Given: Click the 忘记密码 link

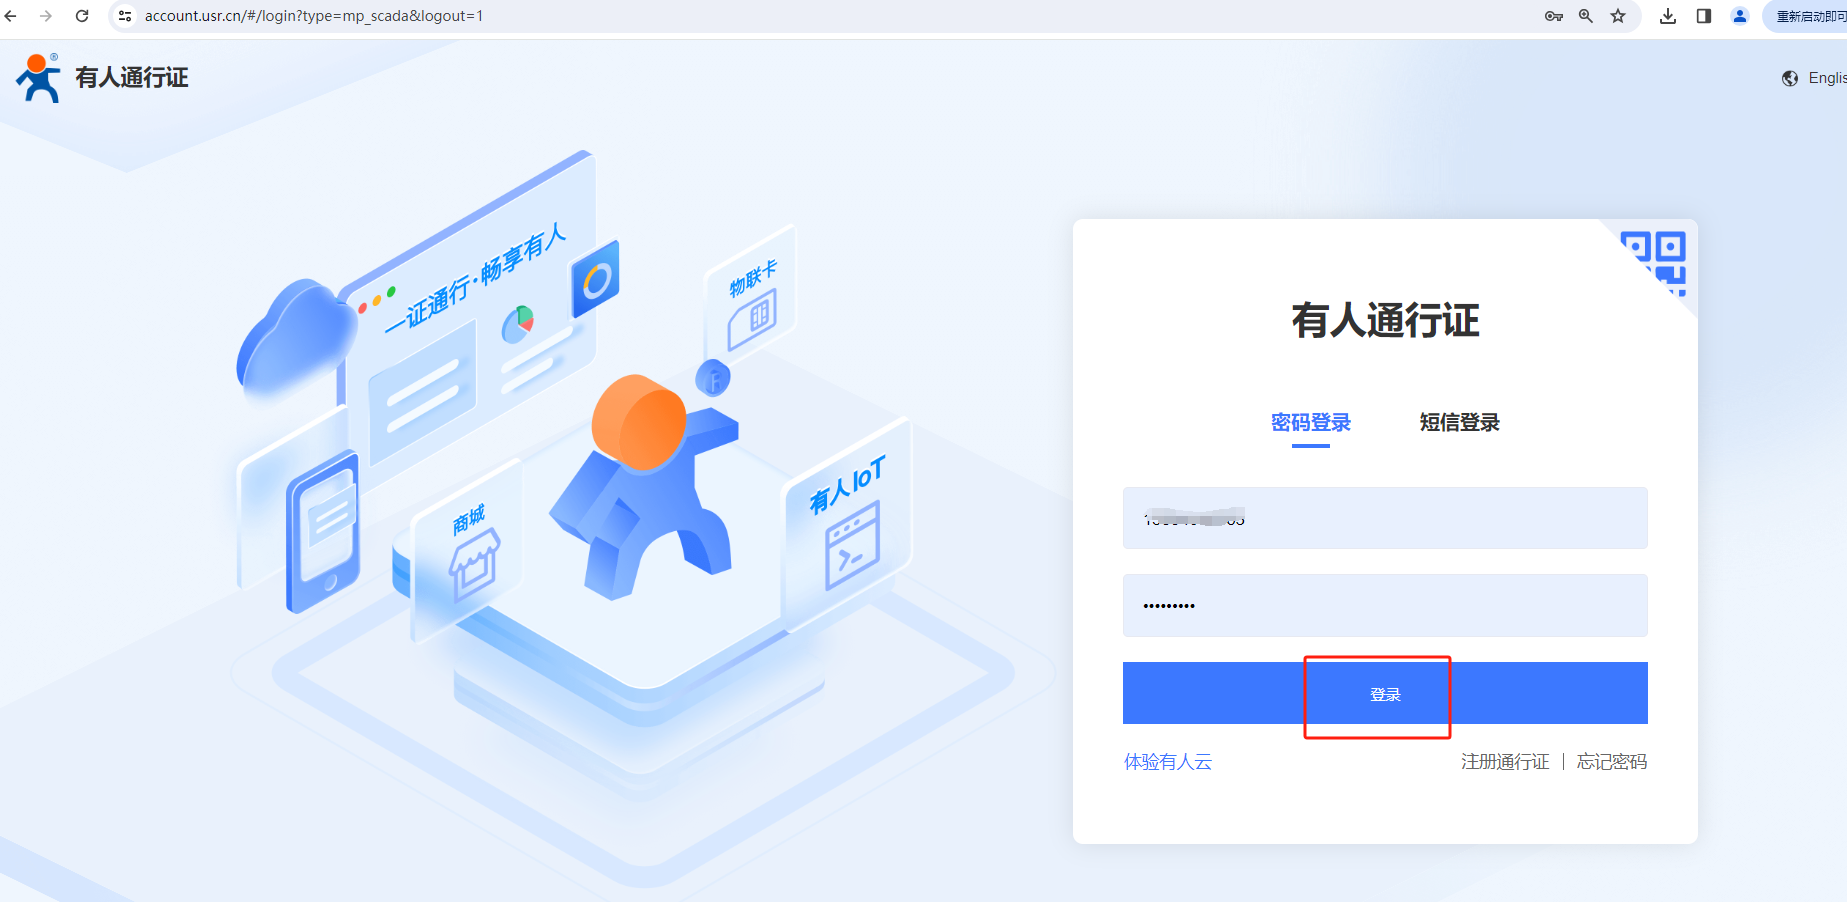Looking at the screenshot, I should 1612,762.
